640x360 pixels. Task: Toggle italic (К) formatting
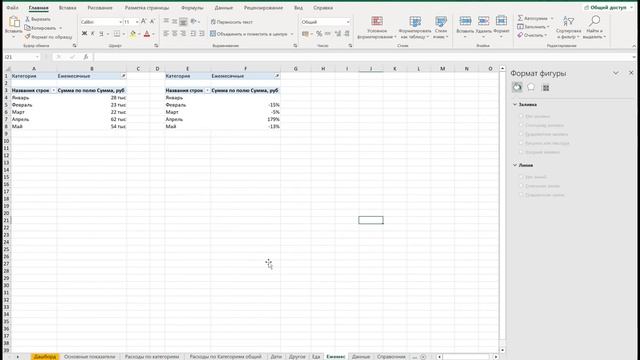[93, 33]
